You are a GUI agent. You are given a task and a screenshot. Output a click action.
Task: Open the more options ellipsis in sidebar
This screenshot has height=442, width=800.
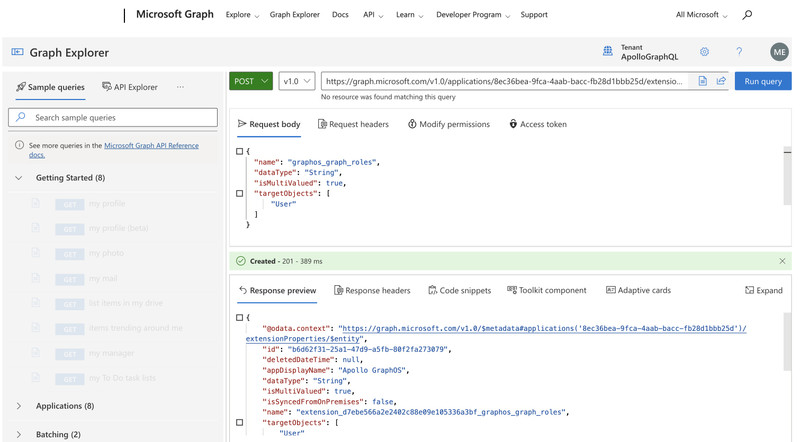point(180,87)
